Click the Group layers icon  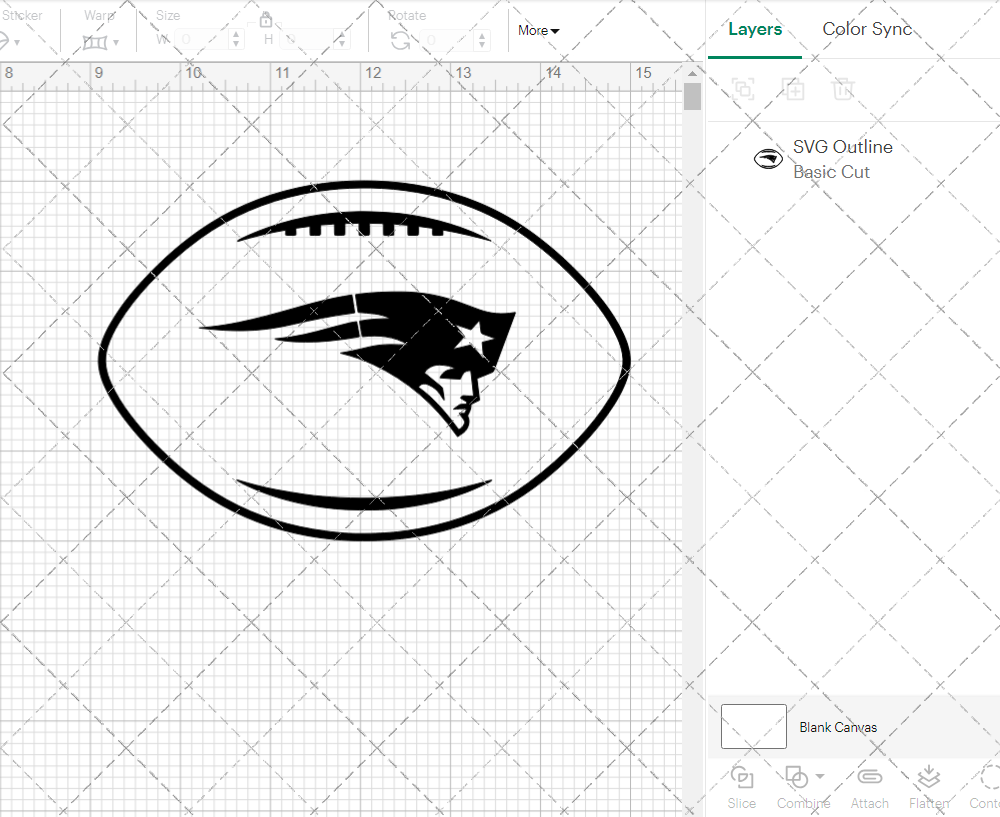point(743,89)
